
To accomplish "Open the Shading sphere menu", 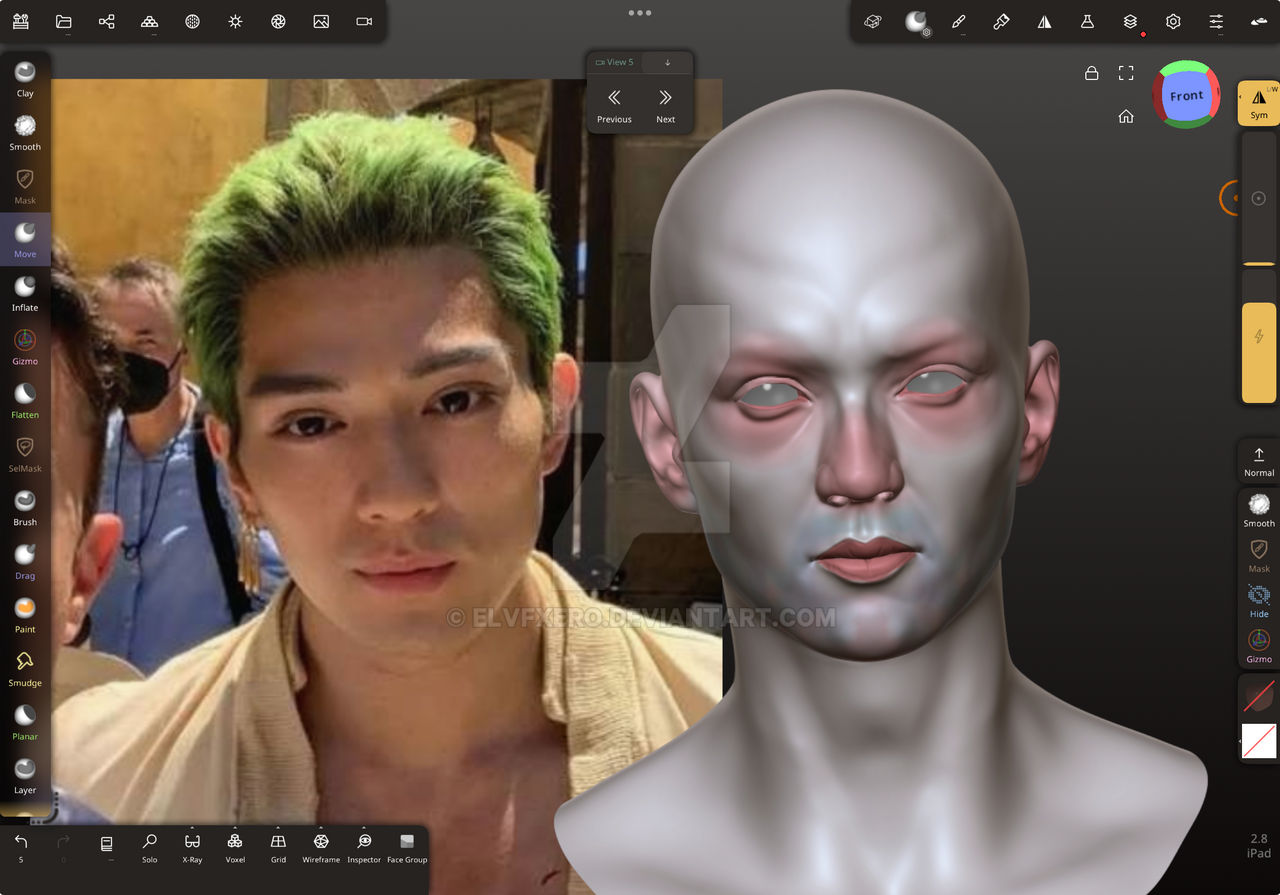I will pyautogui.click(x=192, y=21).
